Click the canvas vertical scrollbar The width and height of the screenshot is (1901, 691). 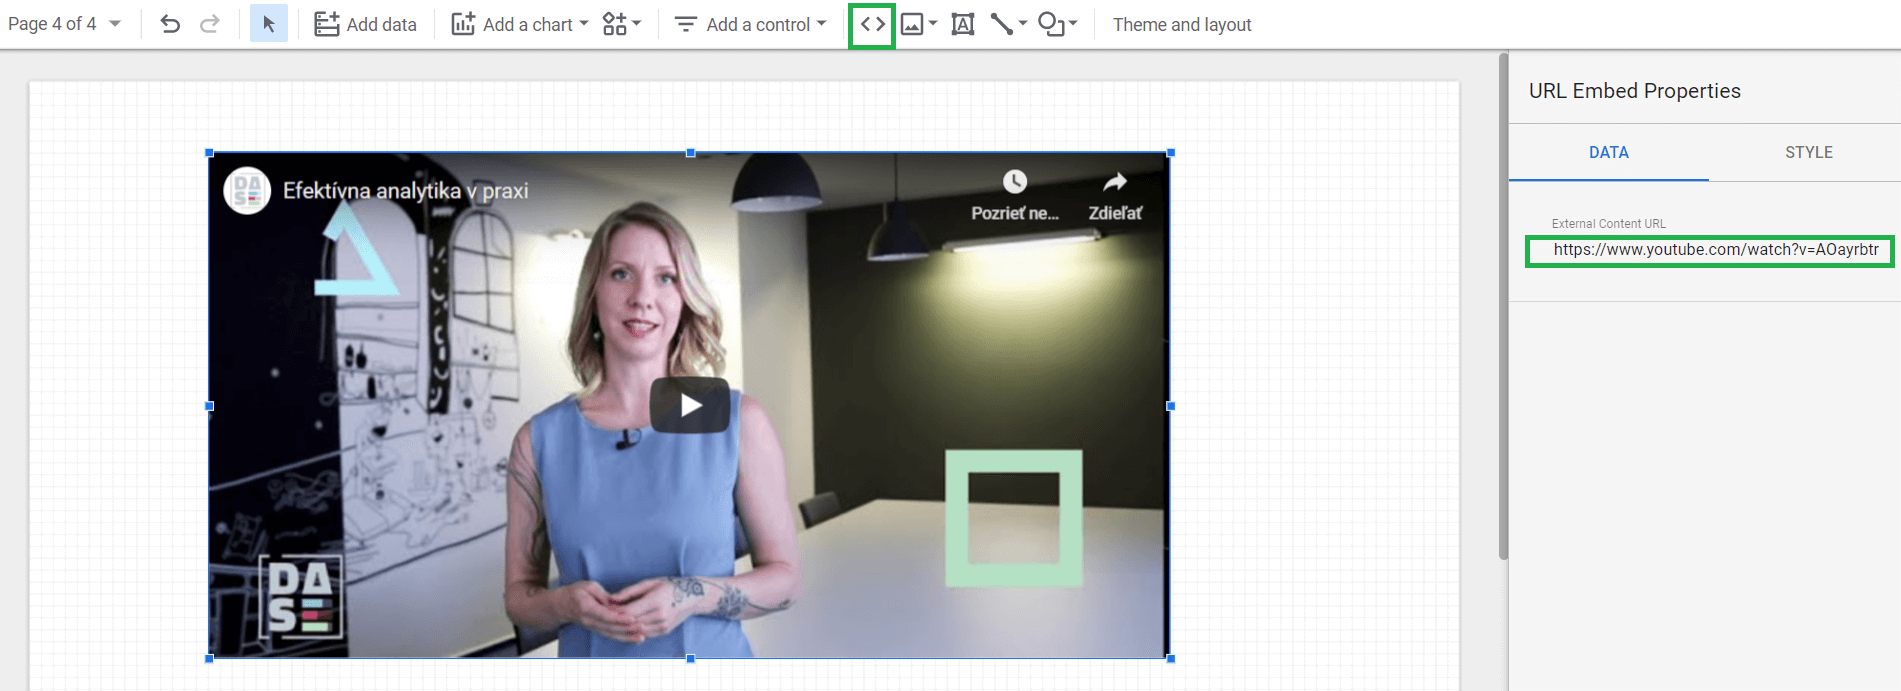pos(1503,306)
